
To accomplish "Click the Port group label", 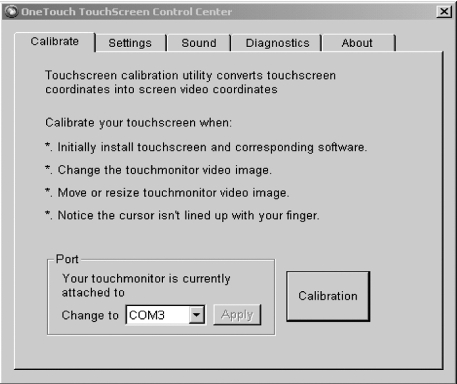I will point(67,259).
